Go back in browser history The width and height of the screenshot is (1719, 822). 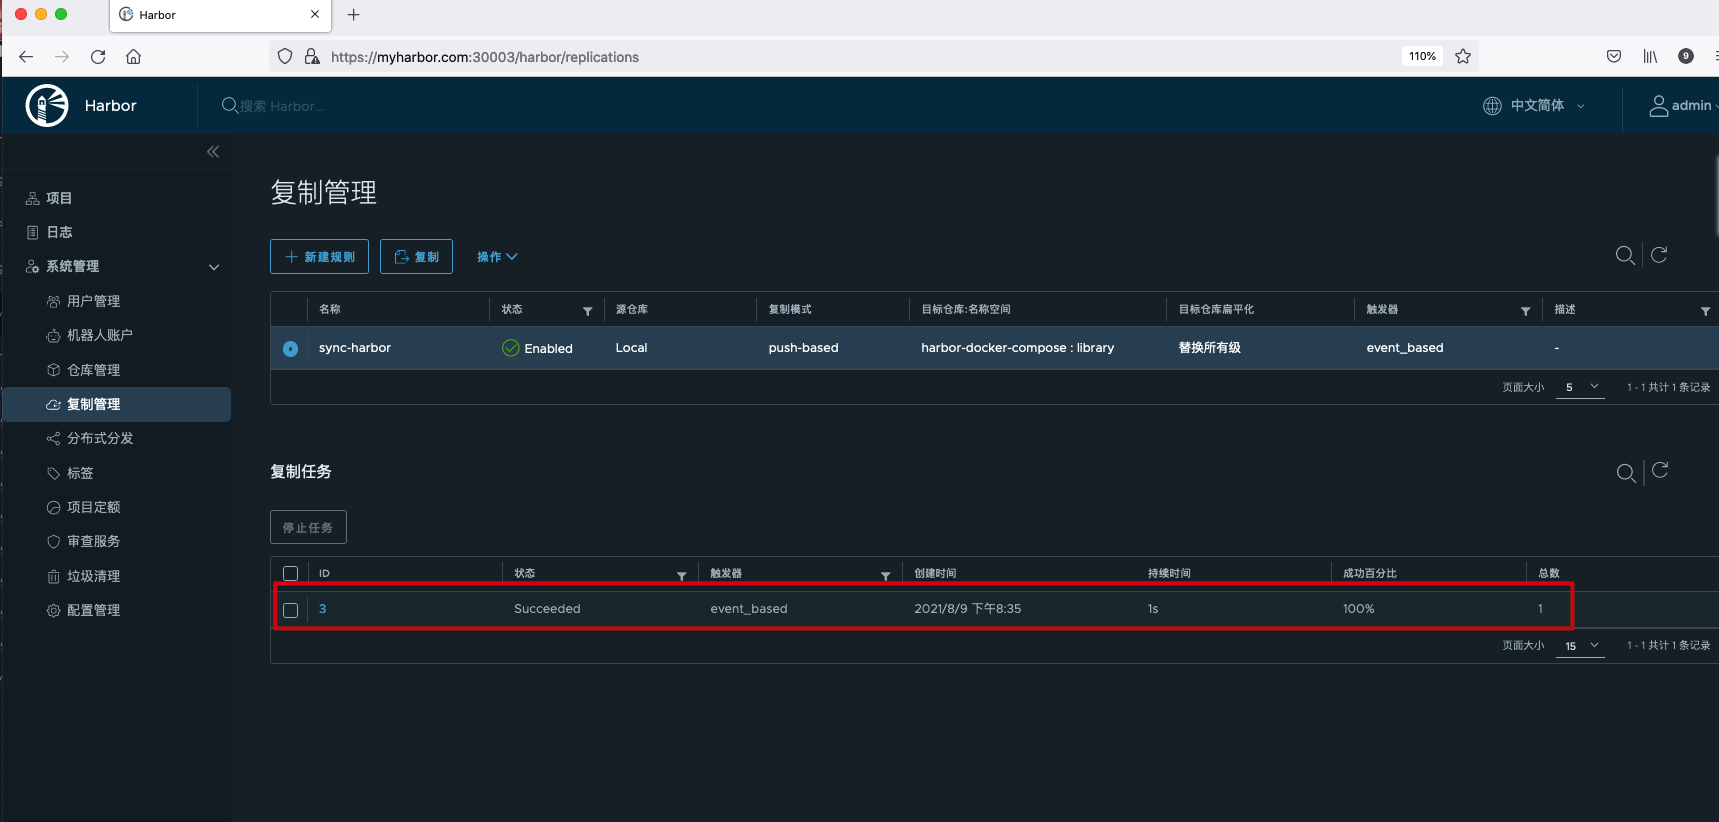26,57
